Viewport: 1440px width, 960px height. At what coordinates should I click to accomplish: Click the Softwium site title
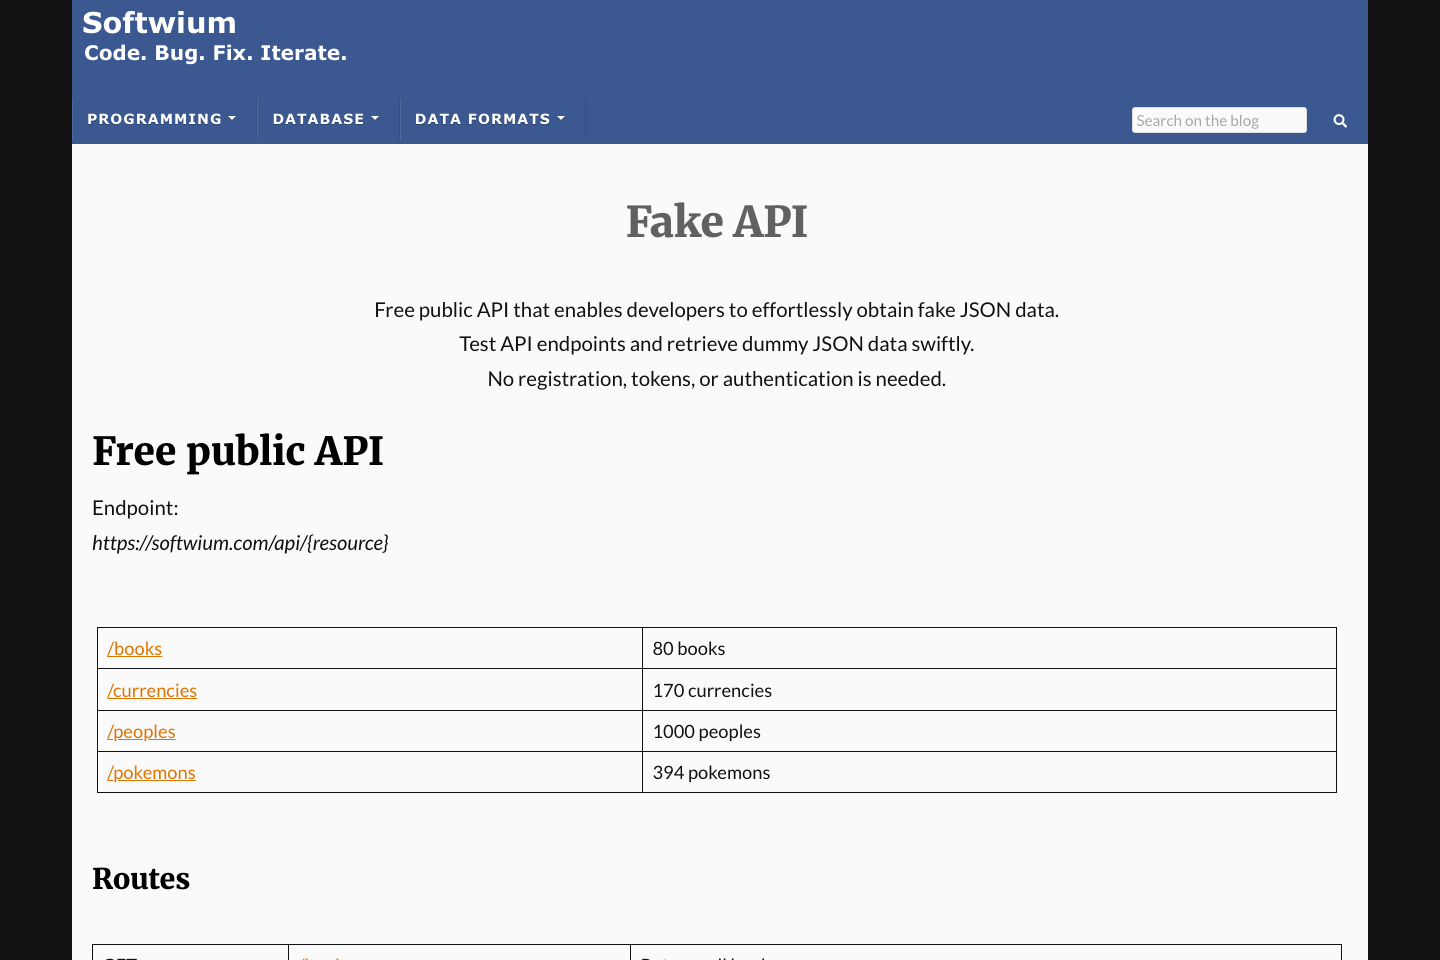[x=159, y=22]
